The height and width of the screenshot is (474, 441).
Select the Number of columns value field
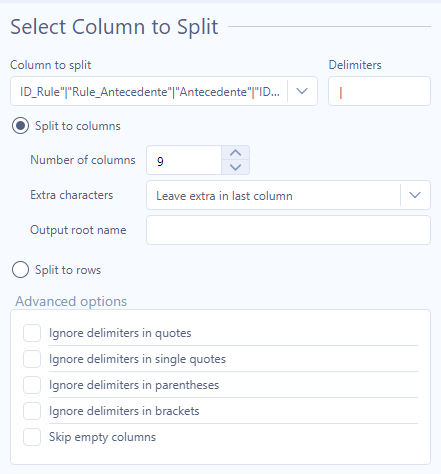click(x=184, y=160)
